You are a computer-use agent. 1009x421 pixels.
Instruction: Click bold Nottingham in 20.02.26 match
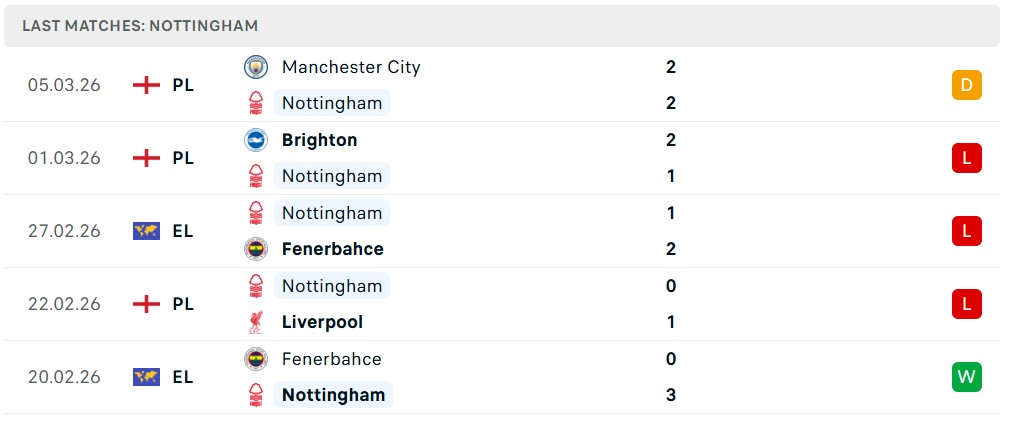point(333,395)
